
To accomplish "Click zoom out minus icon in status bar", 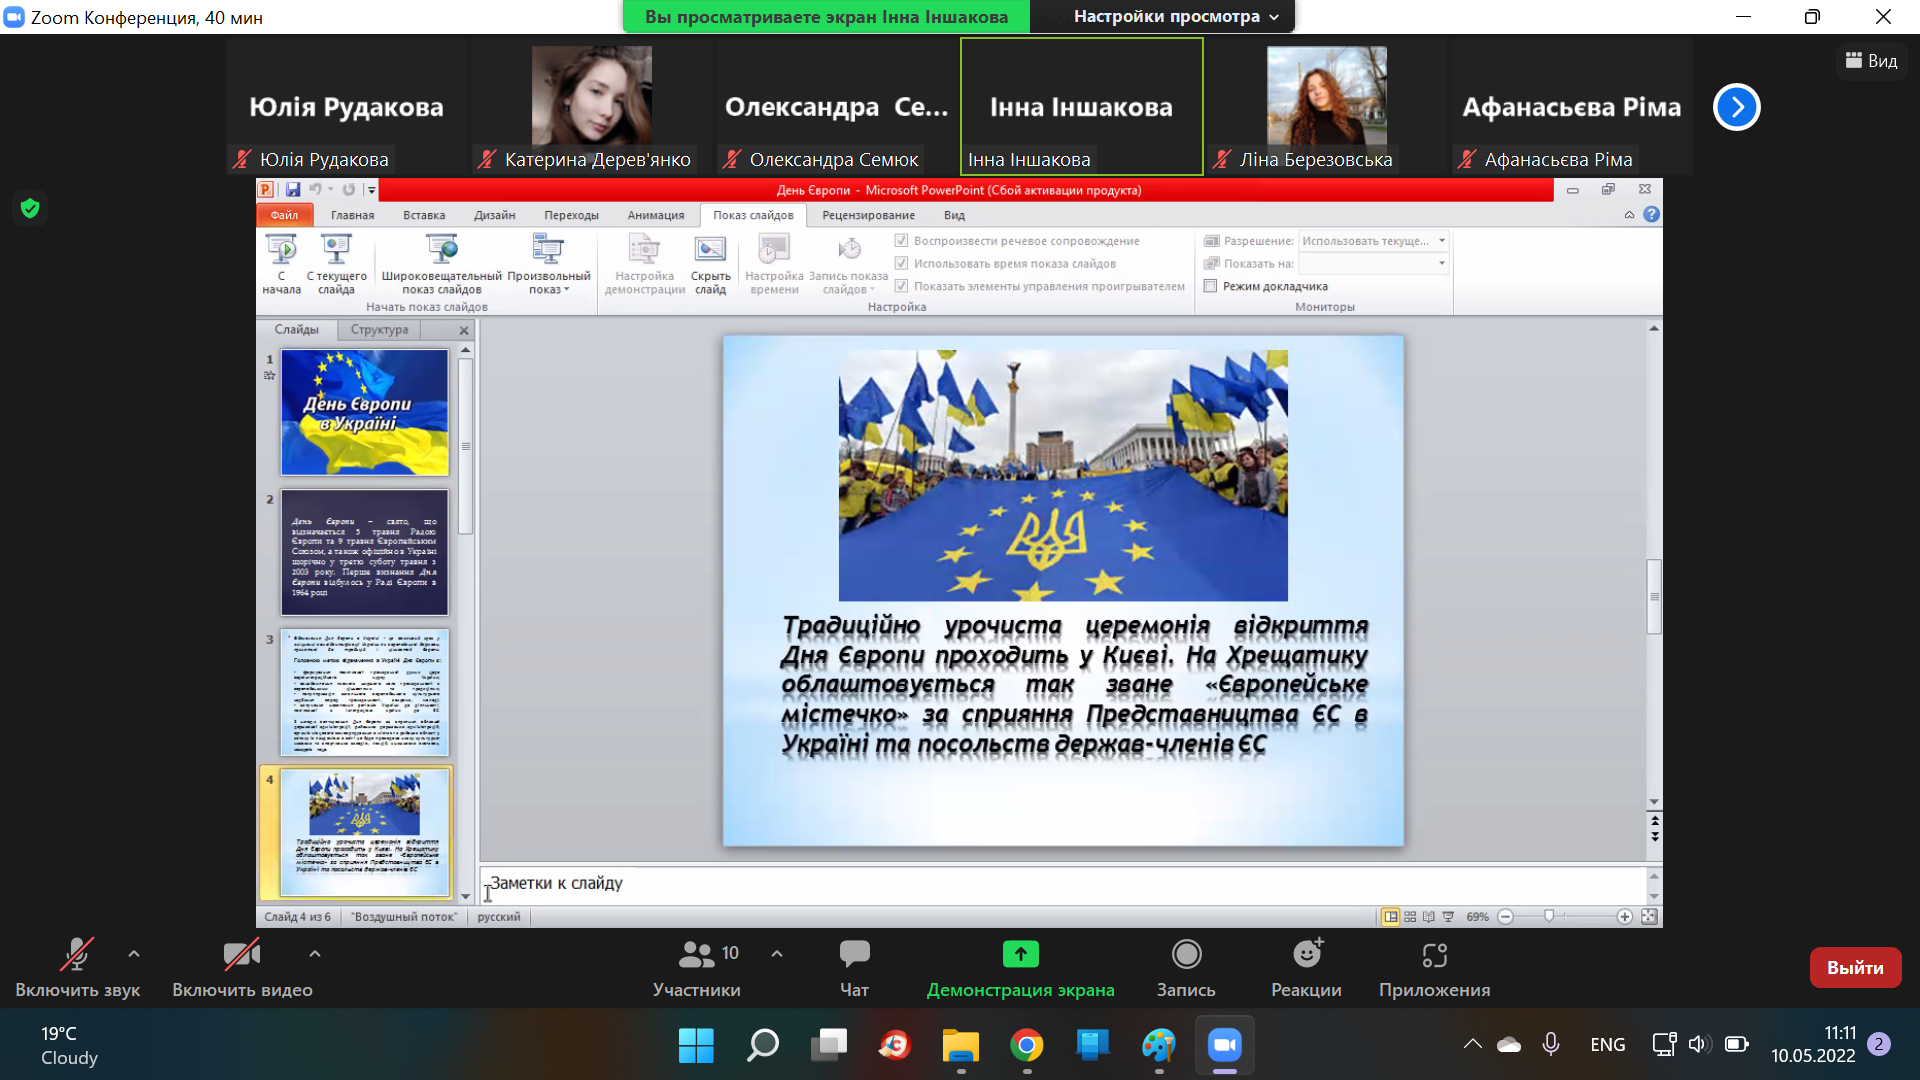I will pos(1505,916).
